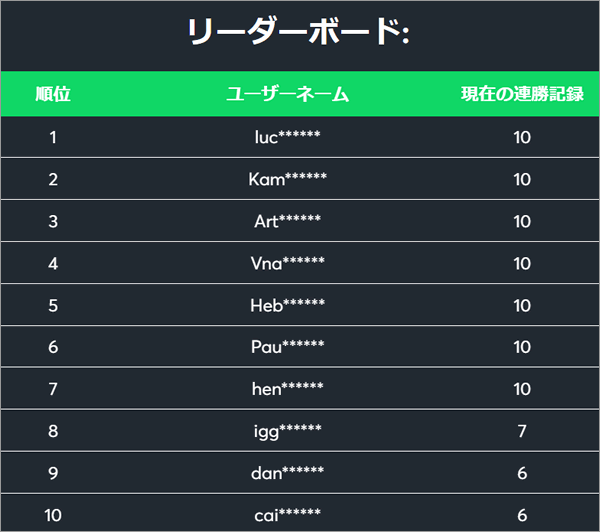This screenshot has width=600, height=532.
Task: Click username Kam****** in rank 2
Action: coord(287,179)
